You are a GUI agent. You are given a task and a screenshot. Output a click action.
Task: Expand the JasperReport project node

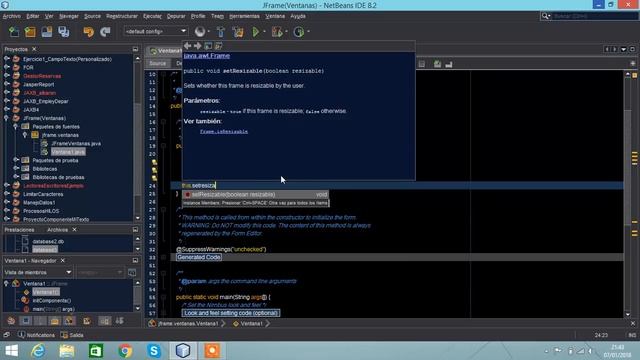[7, 84]
